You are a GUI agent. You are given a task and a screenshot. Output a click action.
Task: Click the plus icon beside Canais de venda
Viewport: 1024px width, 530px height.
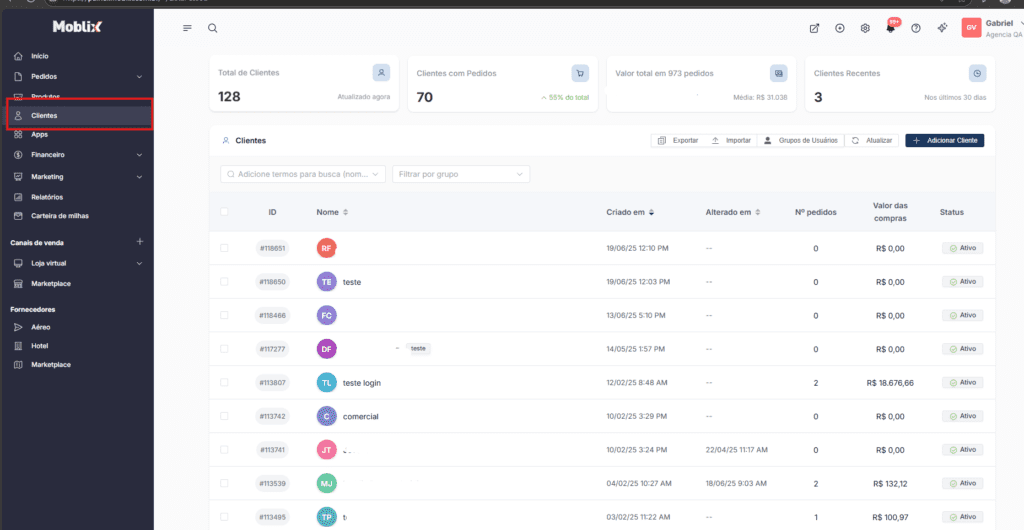(x=140, y=242)
